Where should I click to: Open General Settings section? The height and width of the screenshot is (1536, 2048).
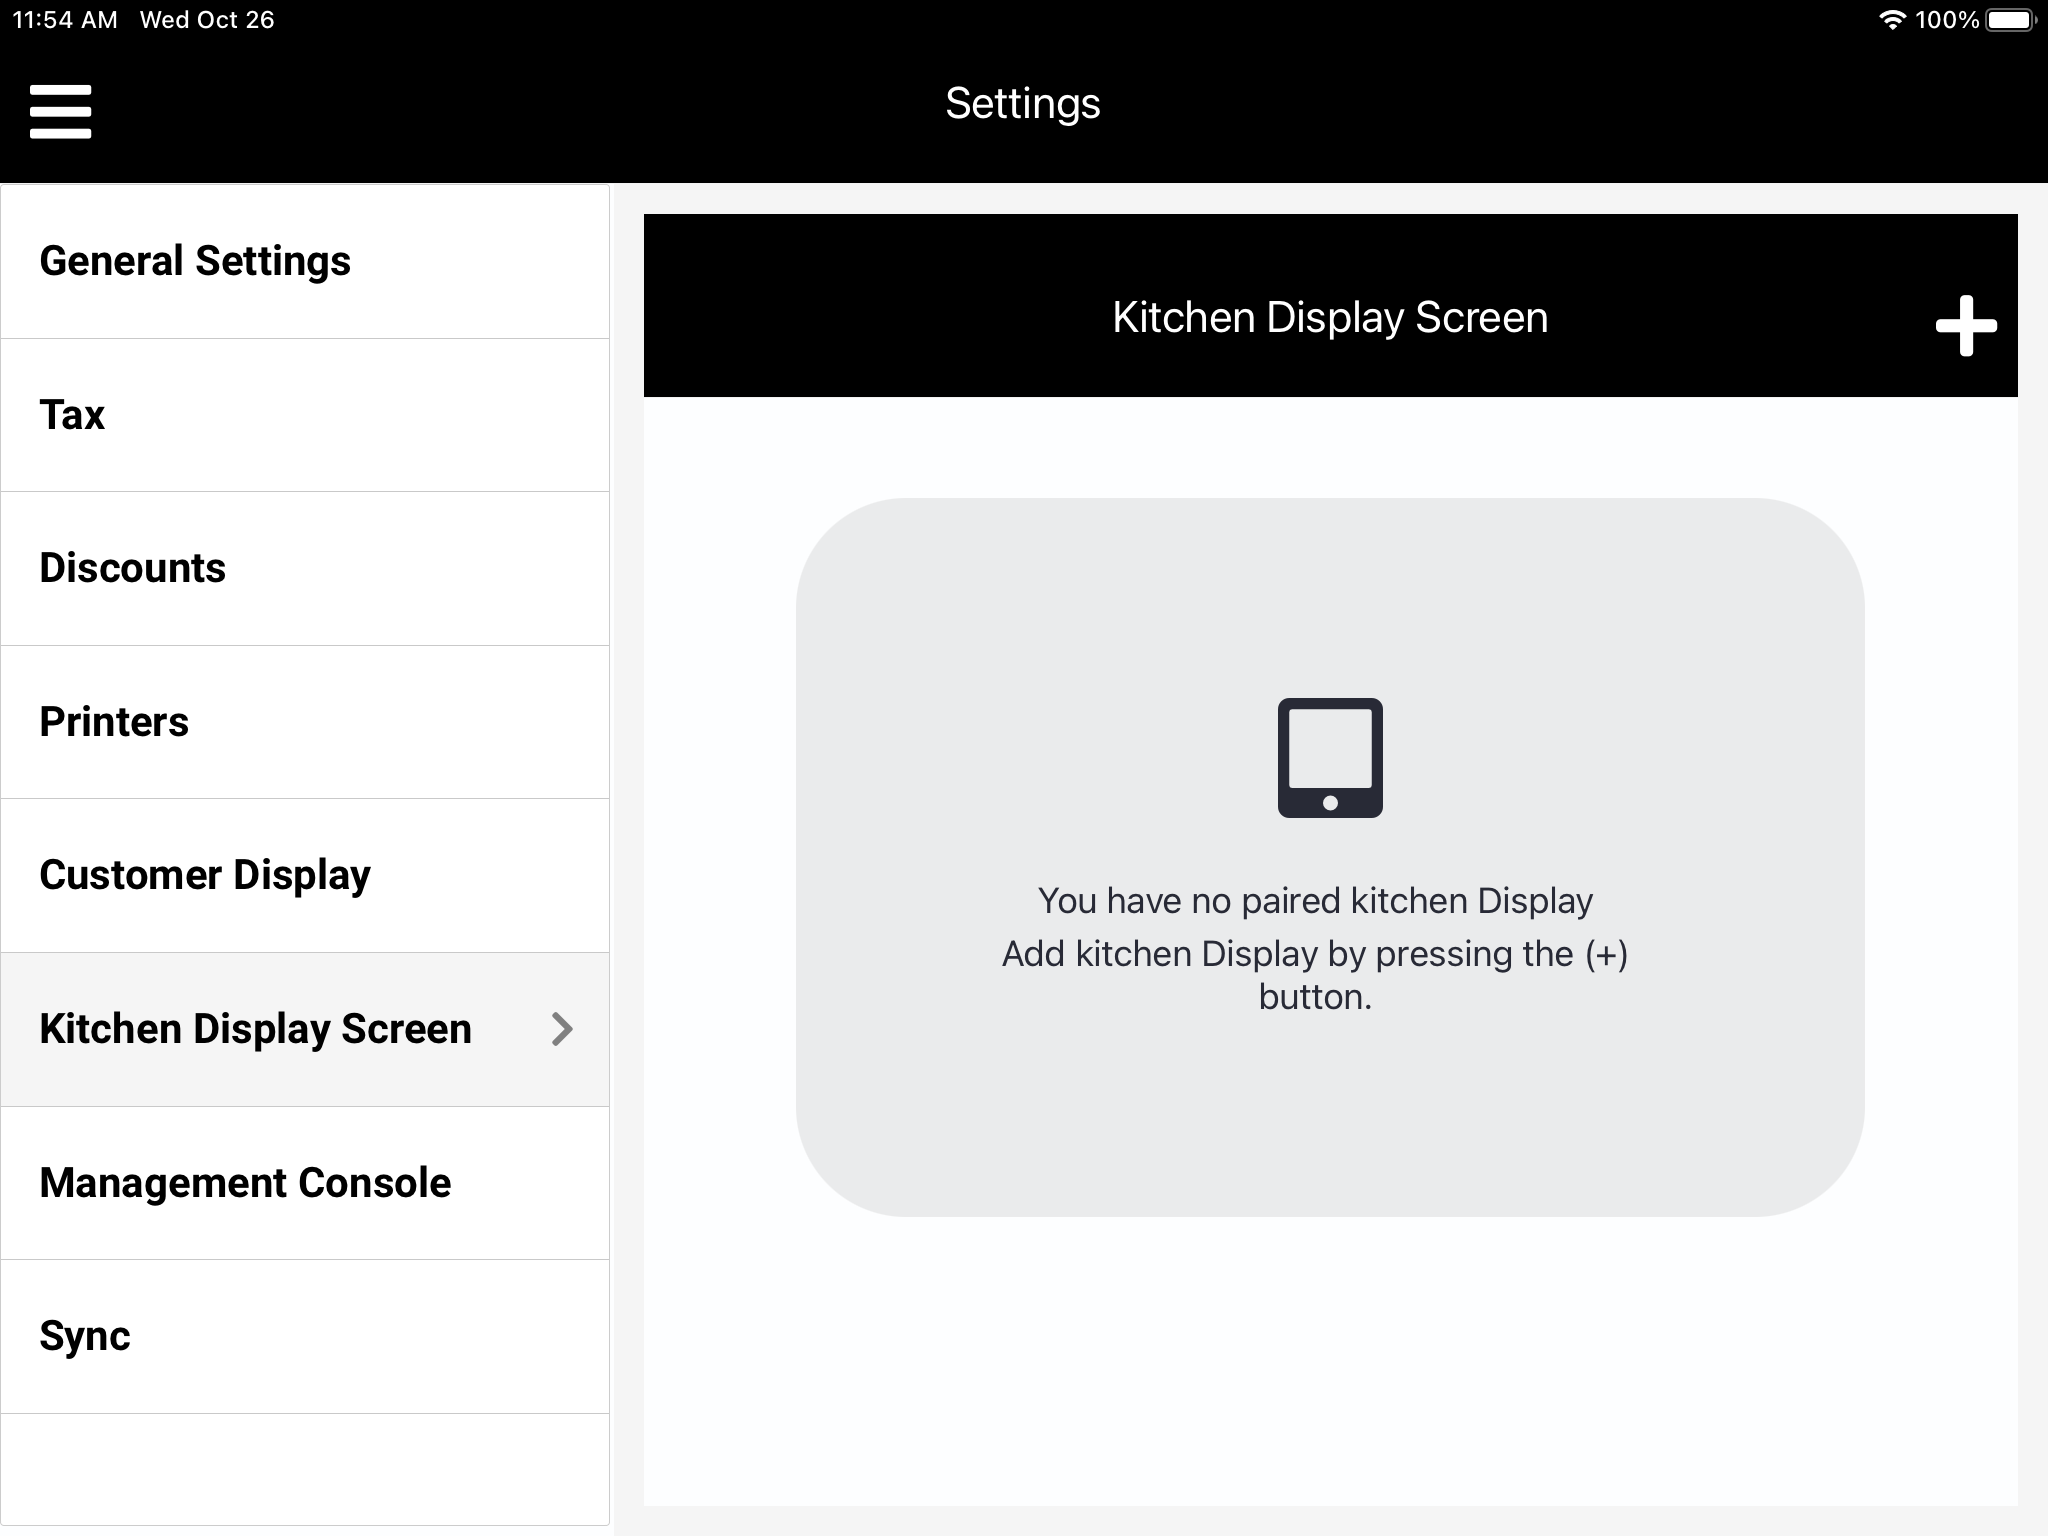point(195,261)
